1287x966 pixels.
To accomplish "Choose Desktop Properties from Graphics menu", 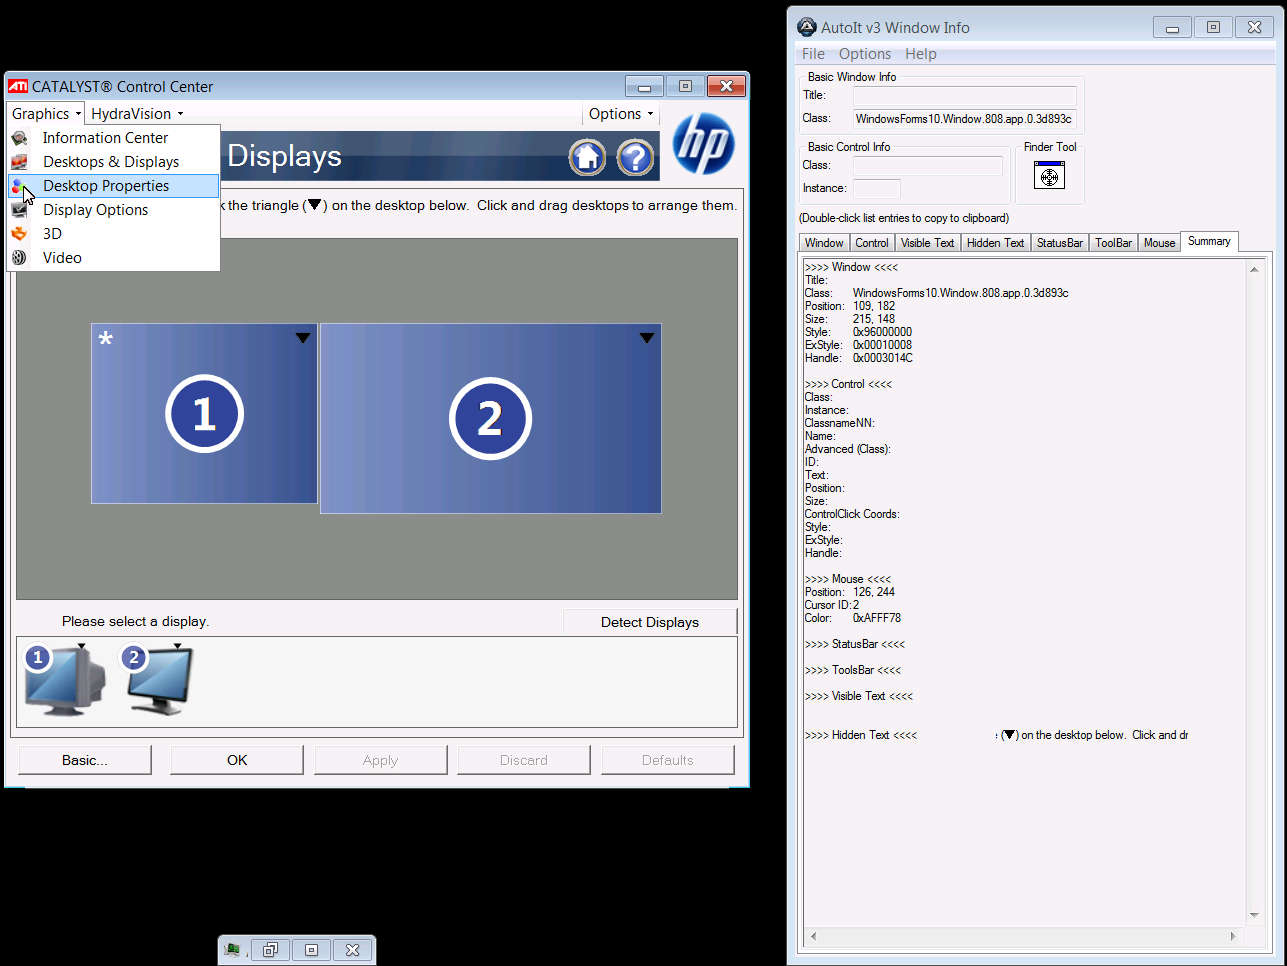I will tap(106, 186).
